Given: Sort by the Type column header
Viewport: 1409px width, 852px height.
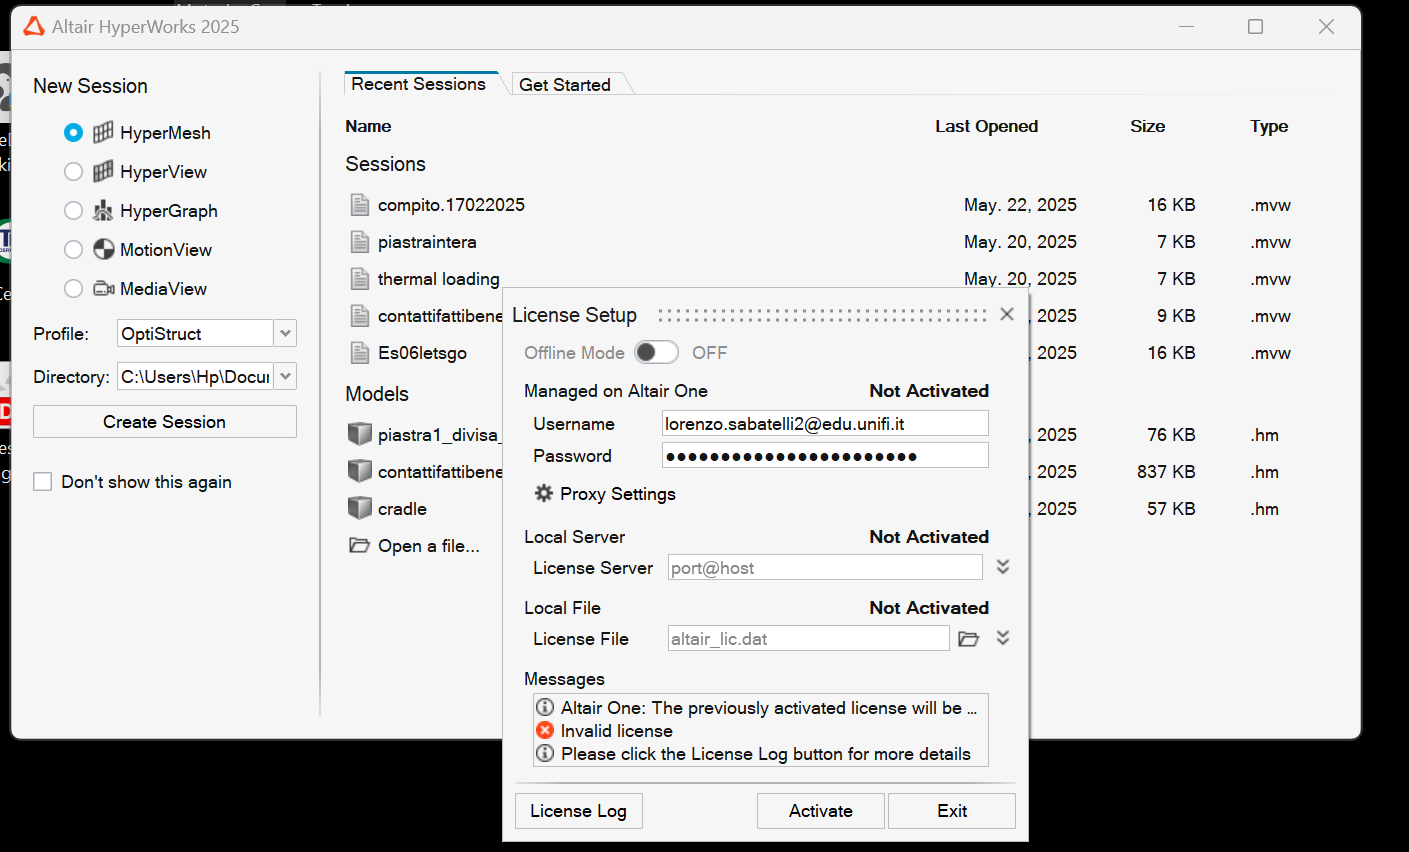Looking at the screenshot, I should pyautogui.click(x=1268, y=126).
